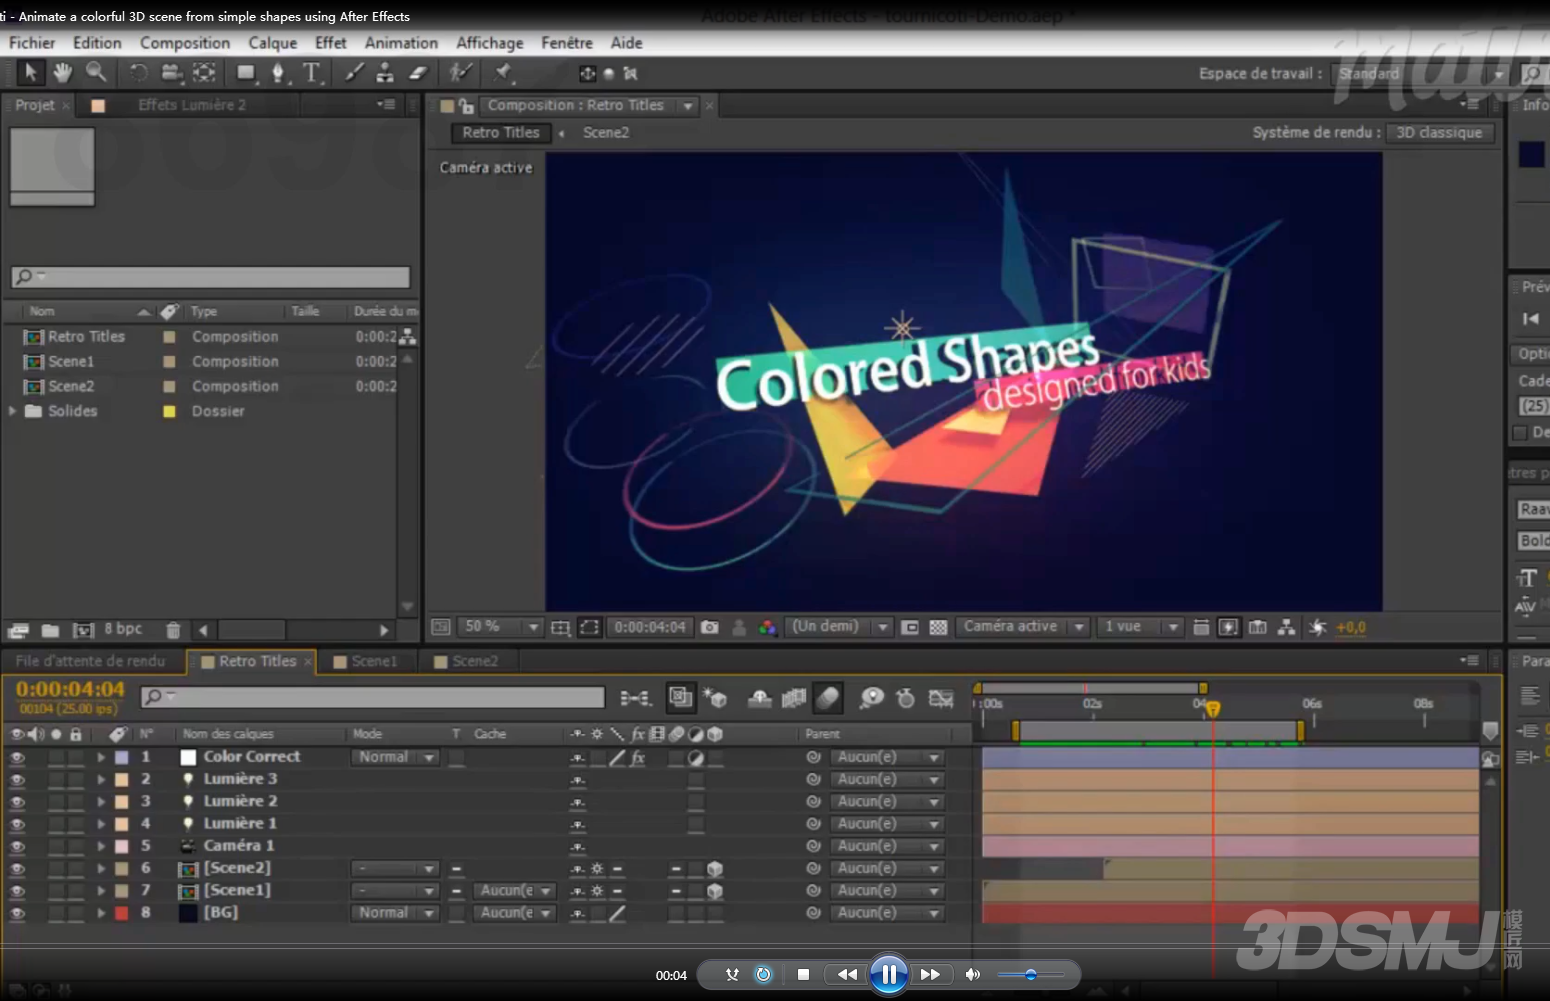Image resolution: width=1550 pixels, height=1001 pixels.
Task: Select the Eraser tool
Action: click(418, 72)
